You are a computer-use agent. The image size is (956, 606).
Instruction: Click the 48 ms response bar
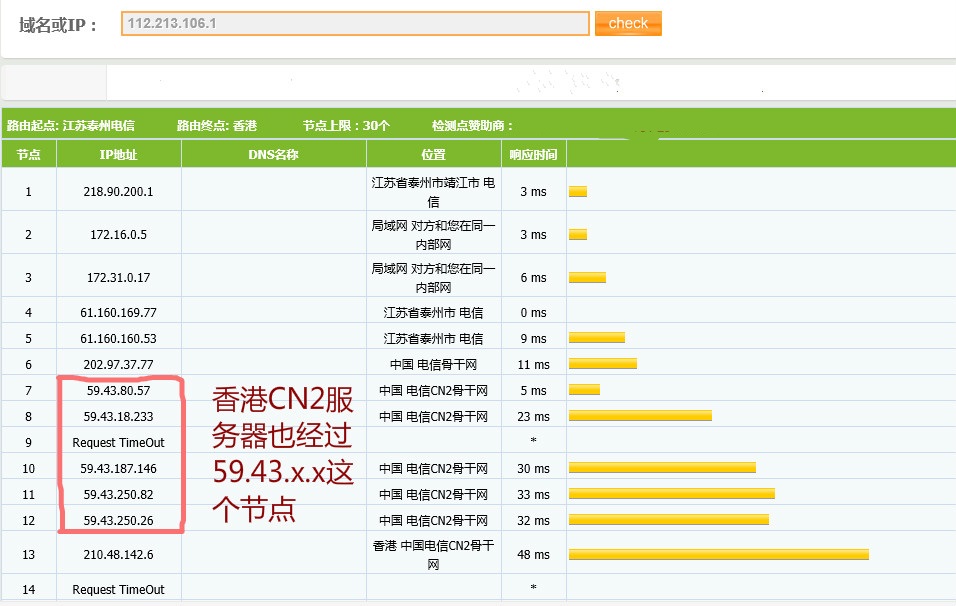point(718,555)
